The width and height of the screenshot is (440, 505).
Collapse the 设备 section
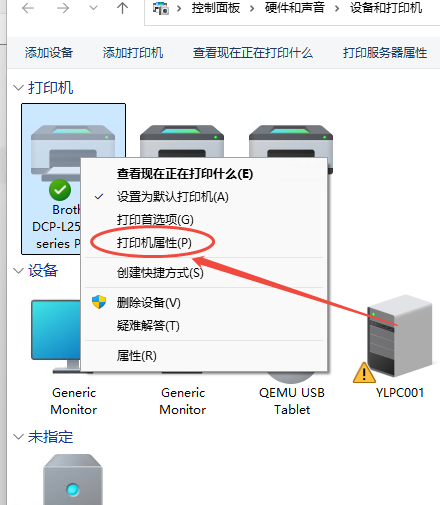[18, 271]
